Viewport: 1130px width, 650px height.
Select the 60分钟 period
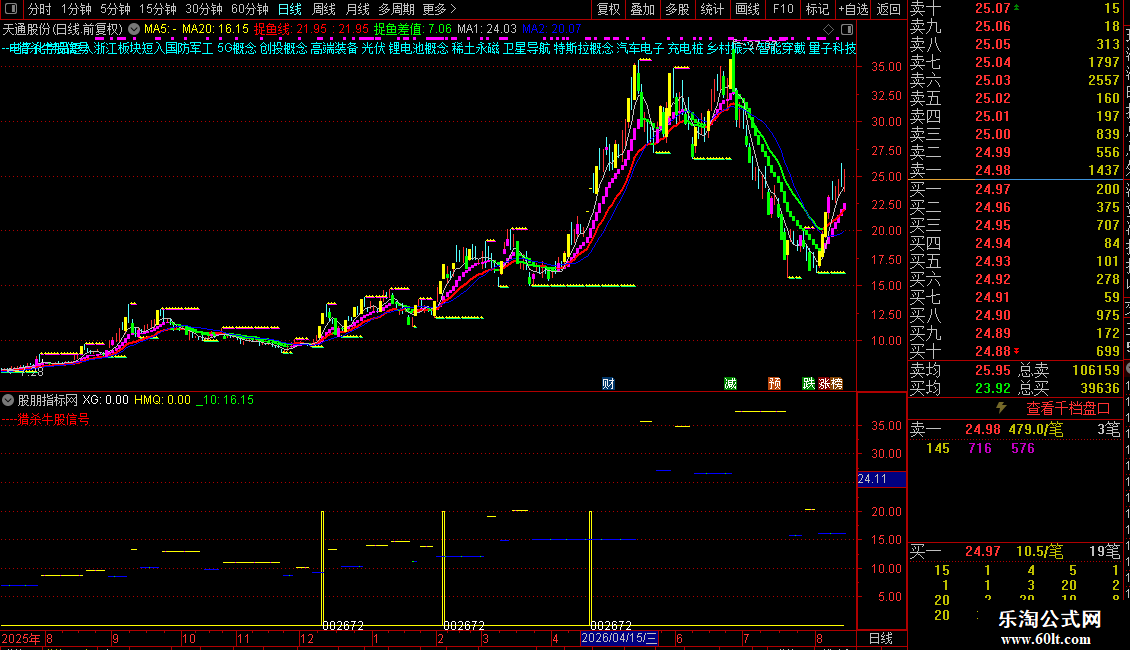249,9
